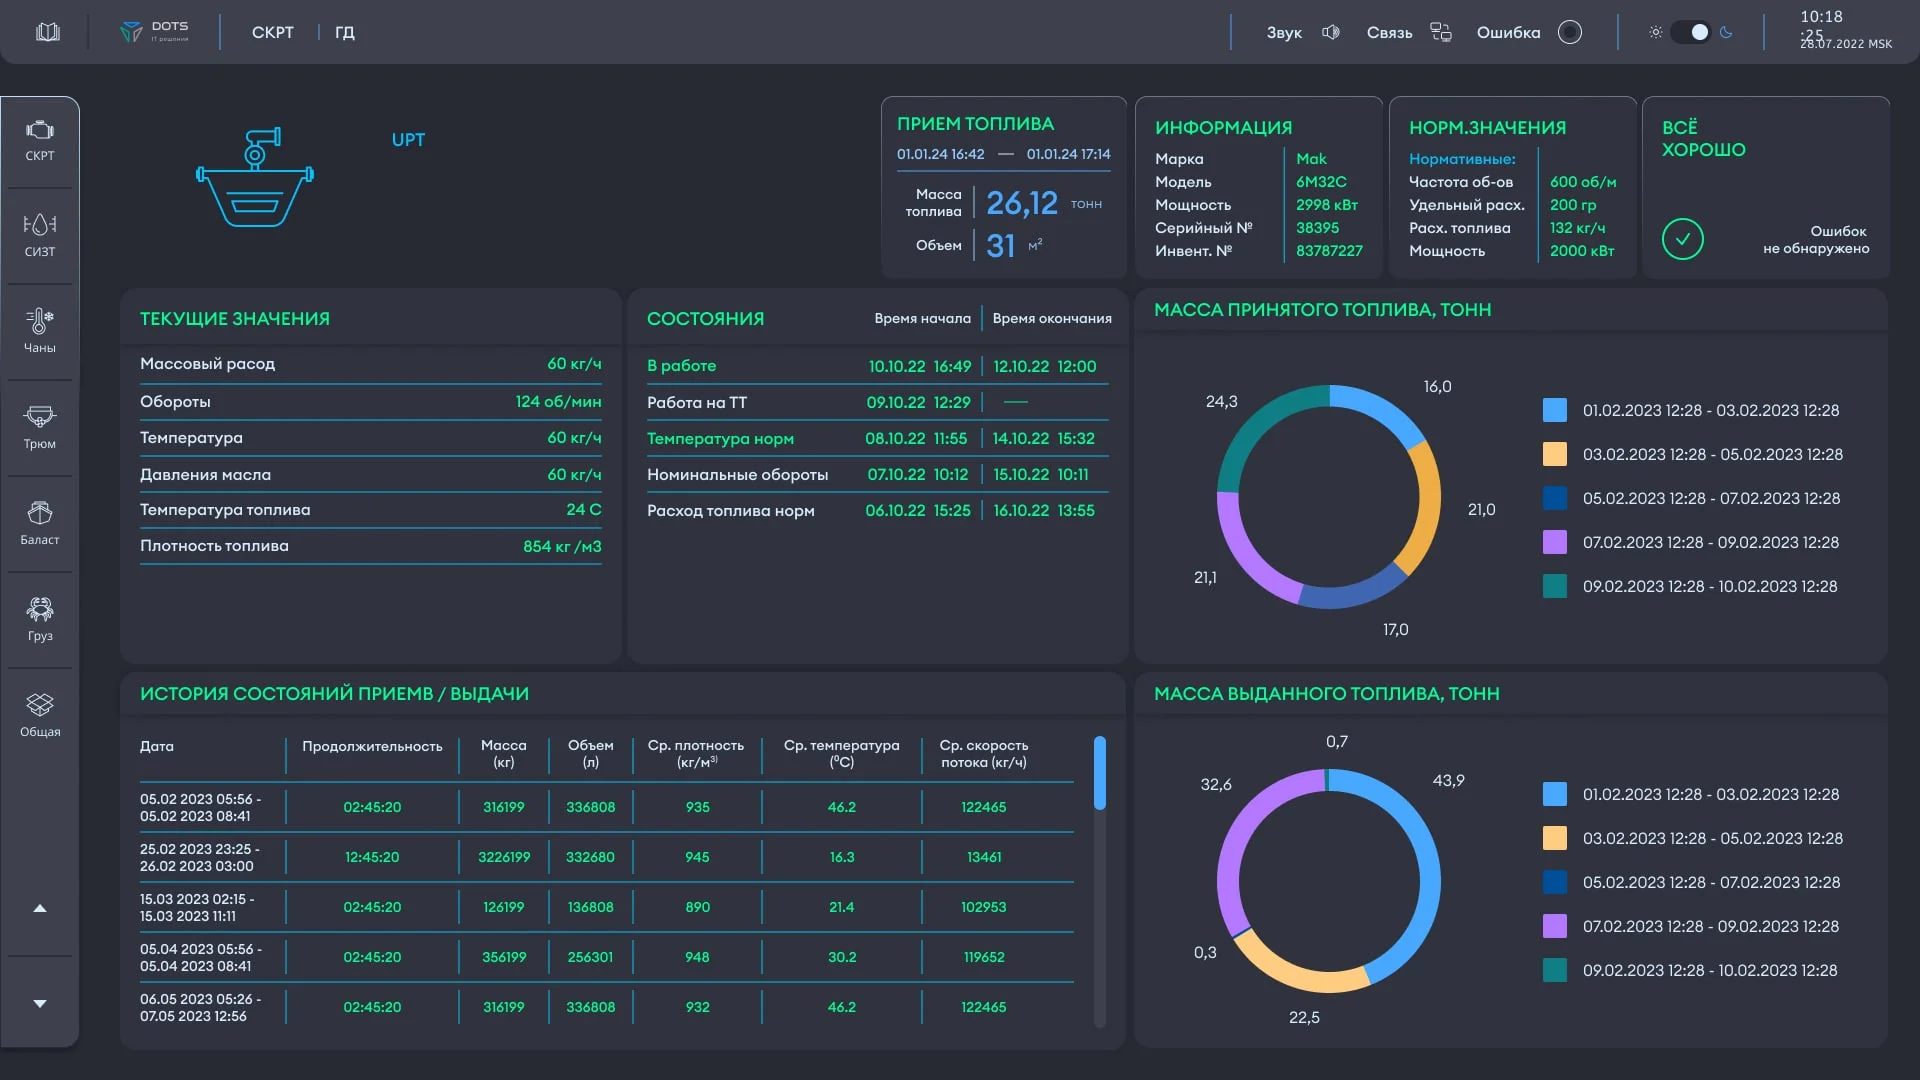The image size is (1920, 1080).
Task: Open the Груз cargo section
Action: click(40, 619)
